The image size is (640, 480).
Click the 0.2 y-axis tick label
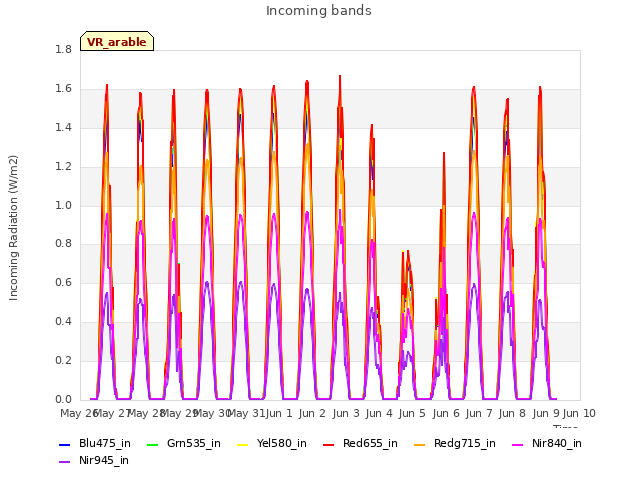pyautogui.click(x=63, y=360)
